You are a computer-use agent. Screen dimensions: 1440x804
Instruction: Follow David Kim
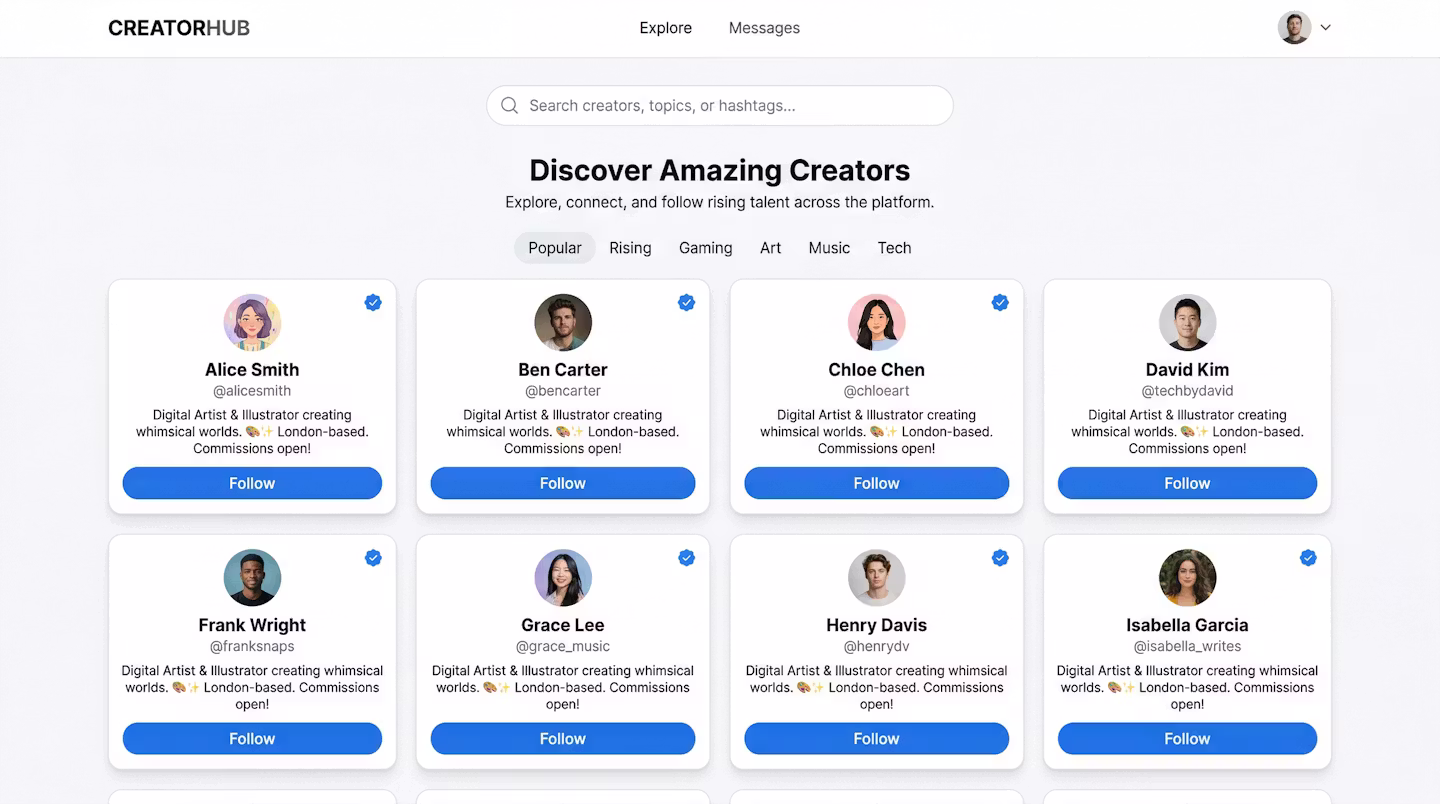(1187, 483)
